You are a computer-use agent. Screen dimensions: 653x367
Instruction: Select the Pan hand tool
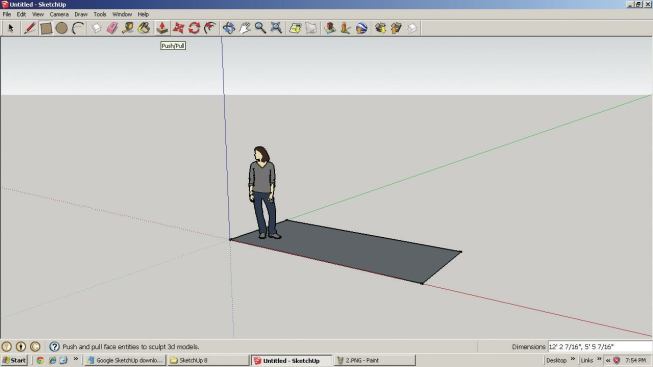point(244,28)
